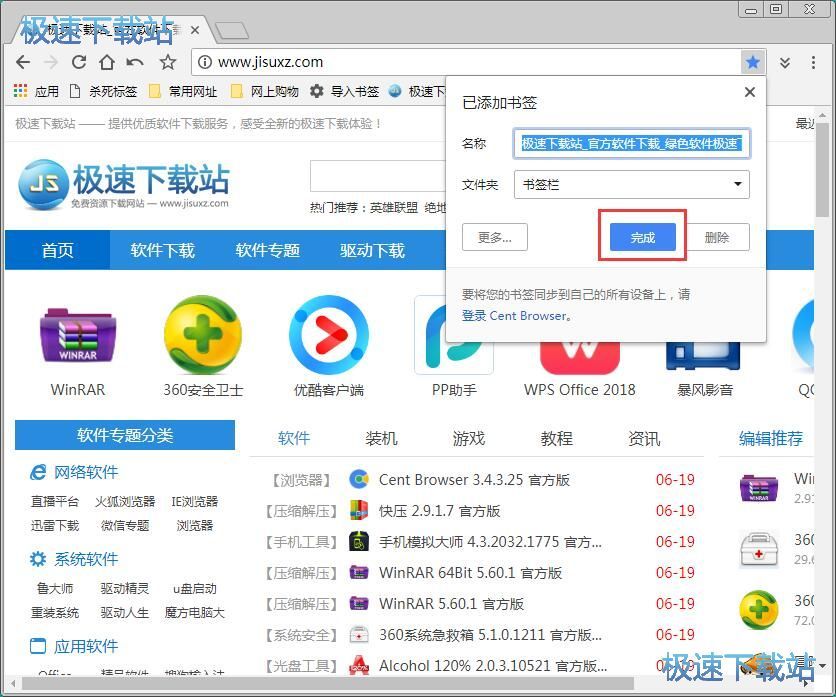Open the 软件下载 navigation tab
Viewport: 836px width, 697px height.
point(163,250)
